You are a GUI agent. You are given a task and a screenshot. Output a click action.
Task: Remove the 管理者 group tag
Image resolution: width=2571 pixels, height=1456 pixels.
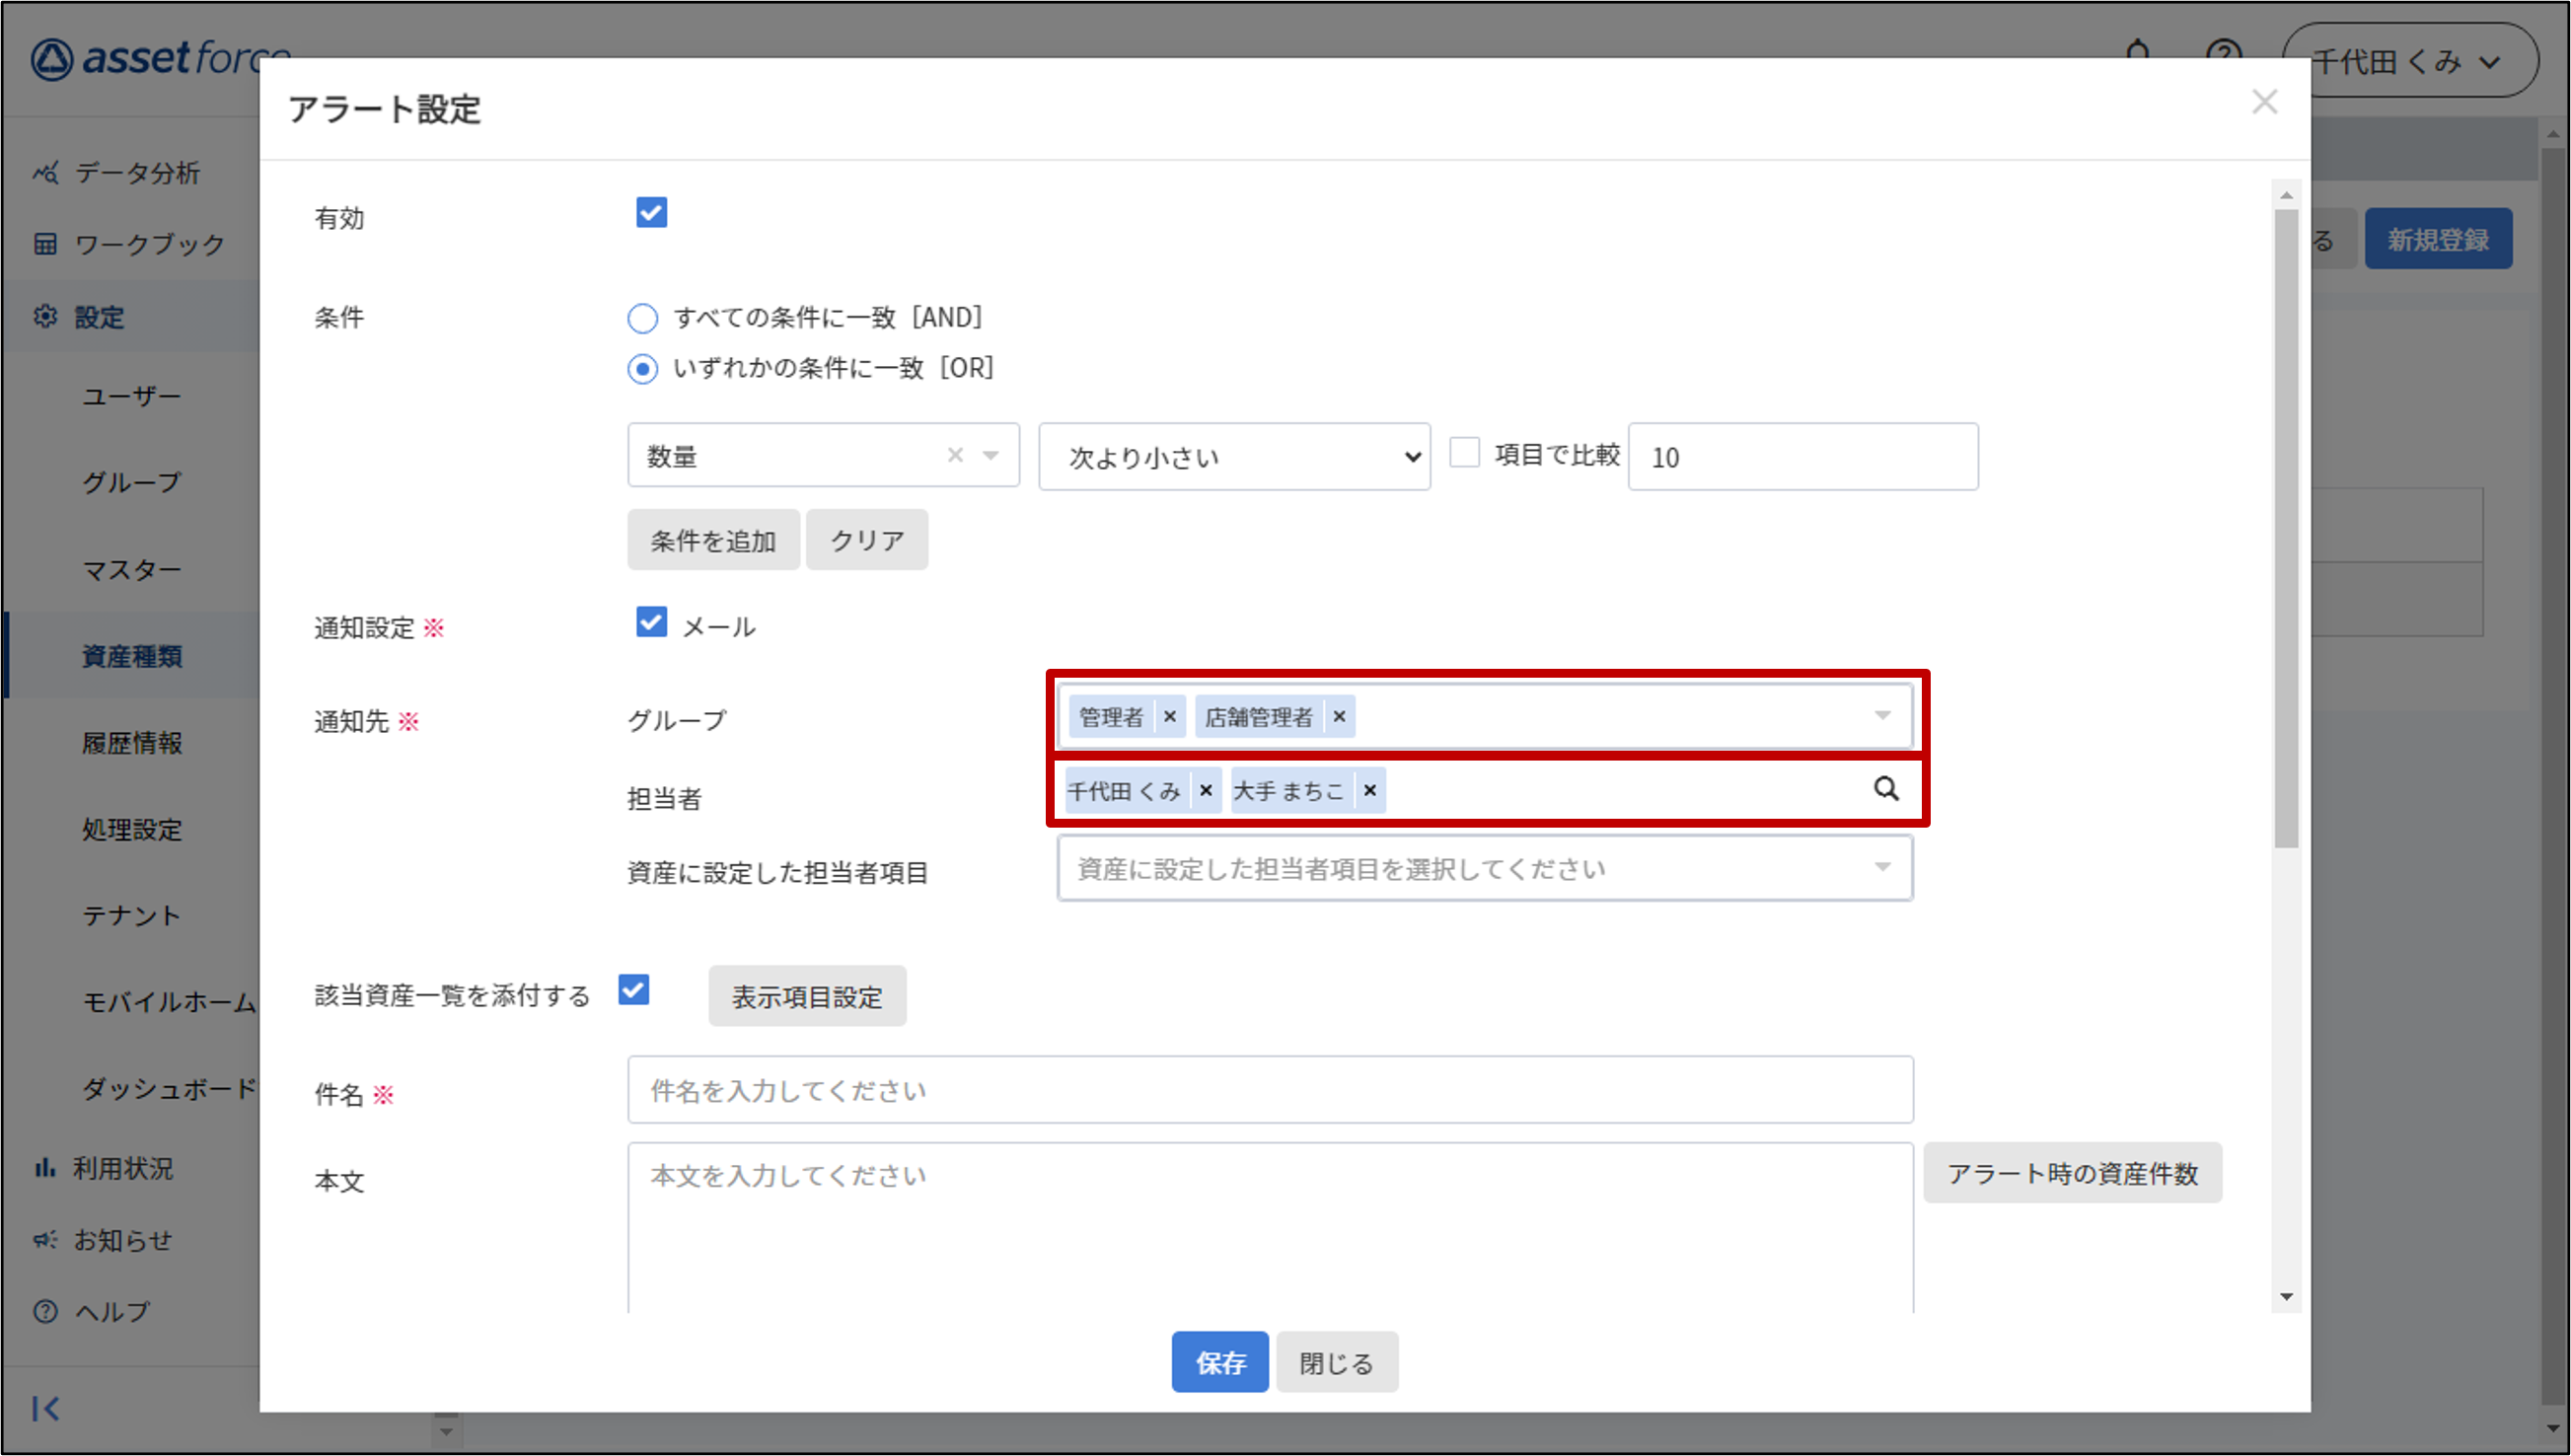click(1169, 716)
